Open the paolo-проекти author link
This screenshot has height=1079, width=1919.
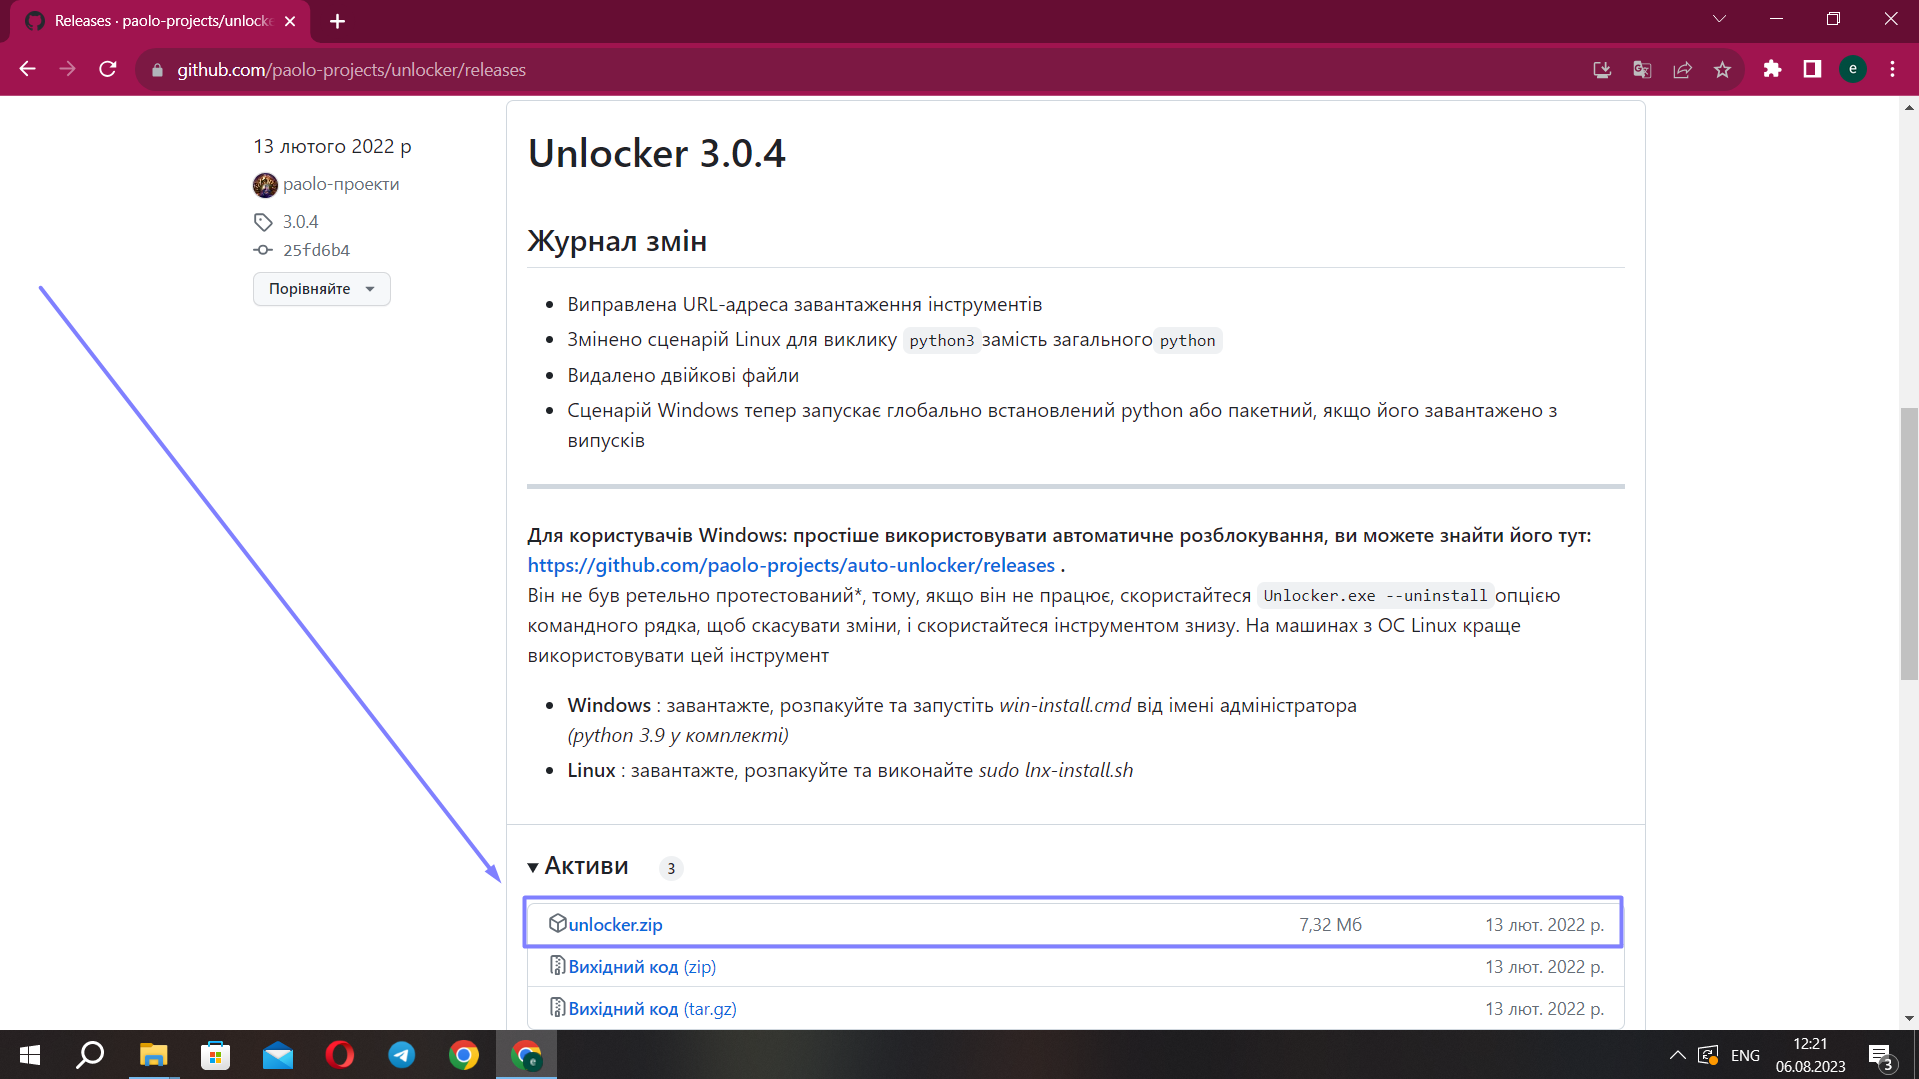(341, 184)
